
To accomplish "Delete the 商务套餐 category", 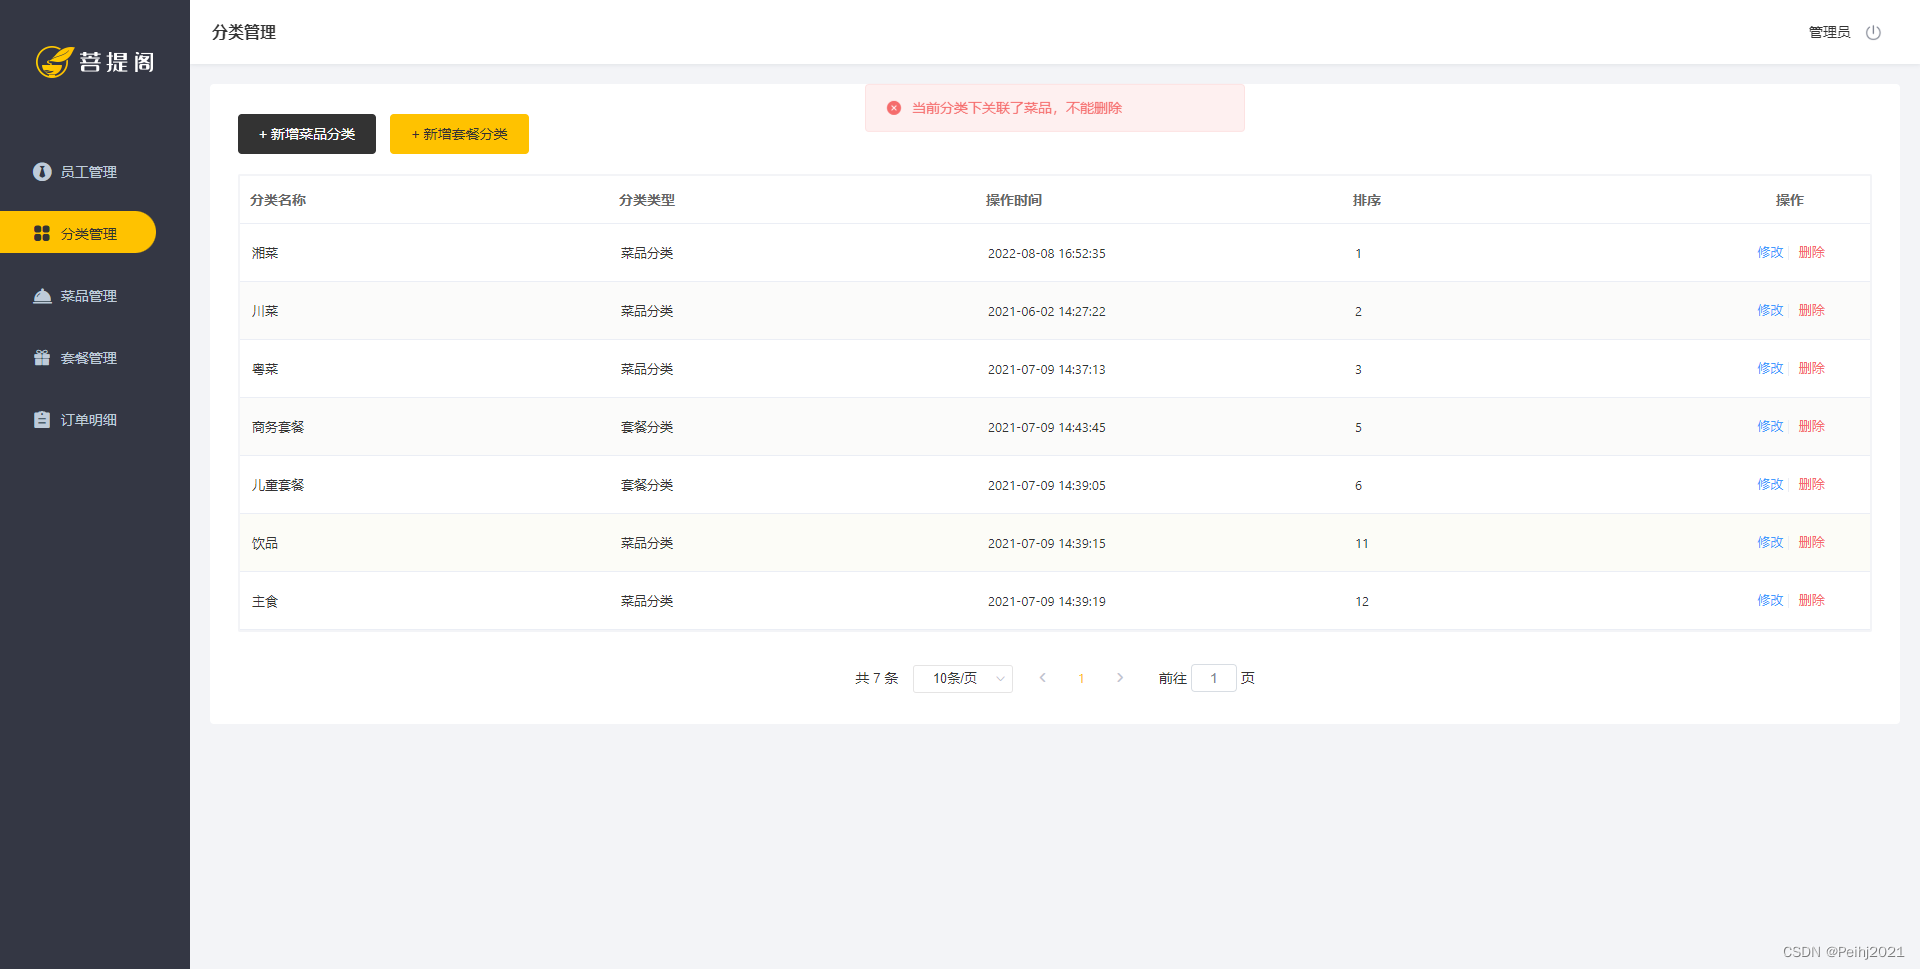I will tap(1811, 426).
